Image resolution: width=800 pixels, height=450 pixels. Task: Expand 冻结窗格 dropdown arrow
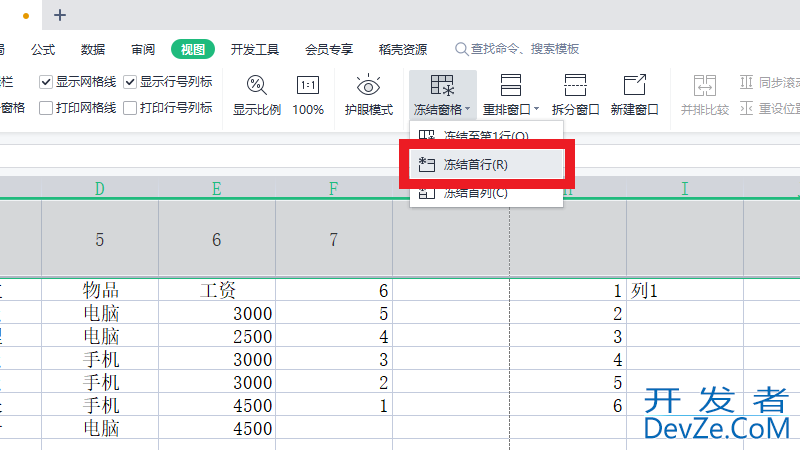468,109
